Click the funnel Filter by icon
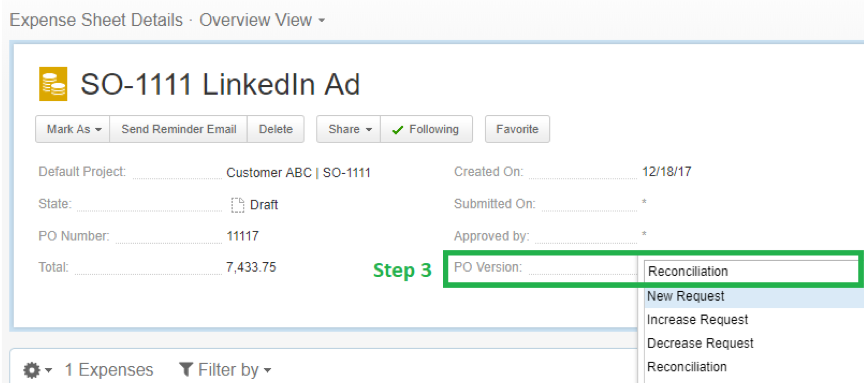864x383 pixels. point(186,369)
